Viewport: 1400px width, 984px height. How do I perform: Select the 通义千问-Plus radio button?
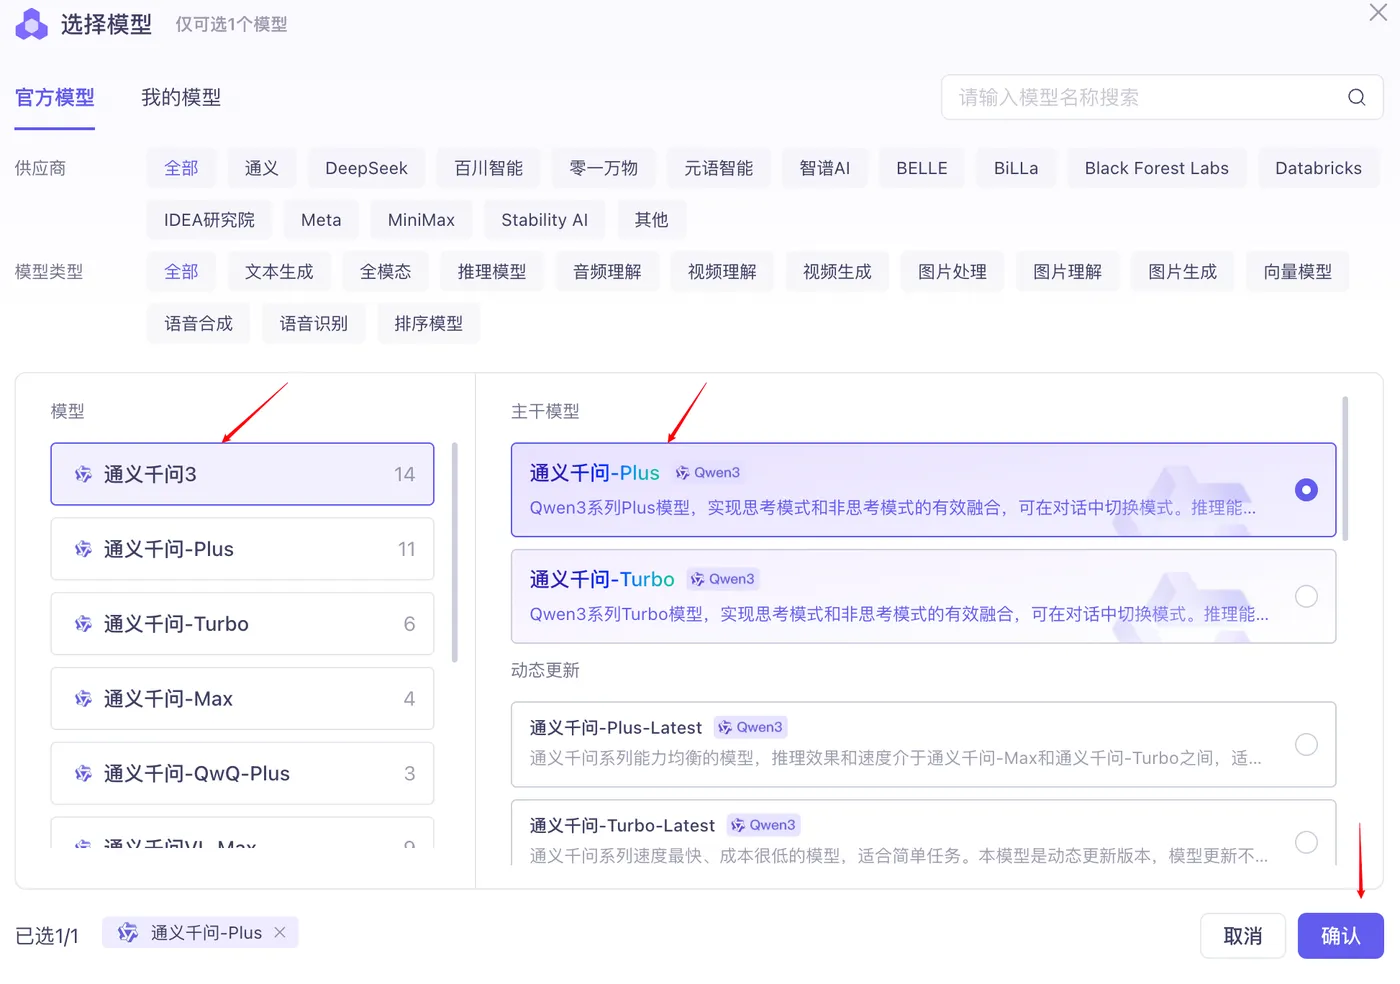tap(1306, 490)
